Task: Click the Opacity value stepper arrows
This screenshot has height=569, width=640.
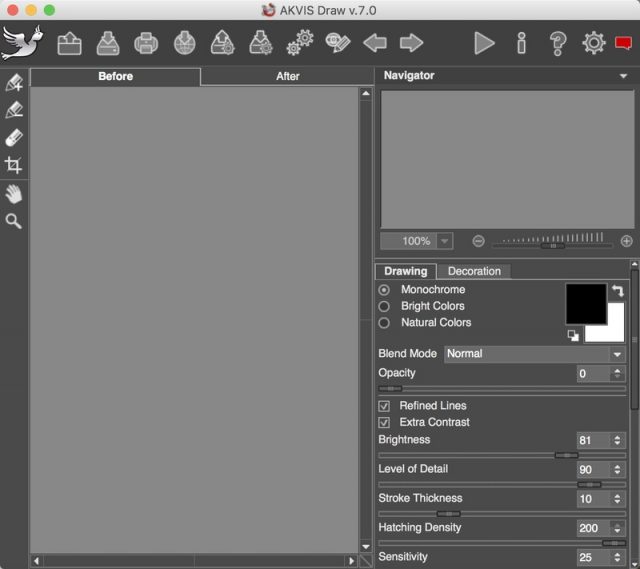Action: pyautogui.click(x=617, y=373)
